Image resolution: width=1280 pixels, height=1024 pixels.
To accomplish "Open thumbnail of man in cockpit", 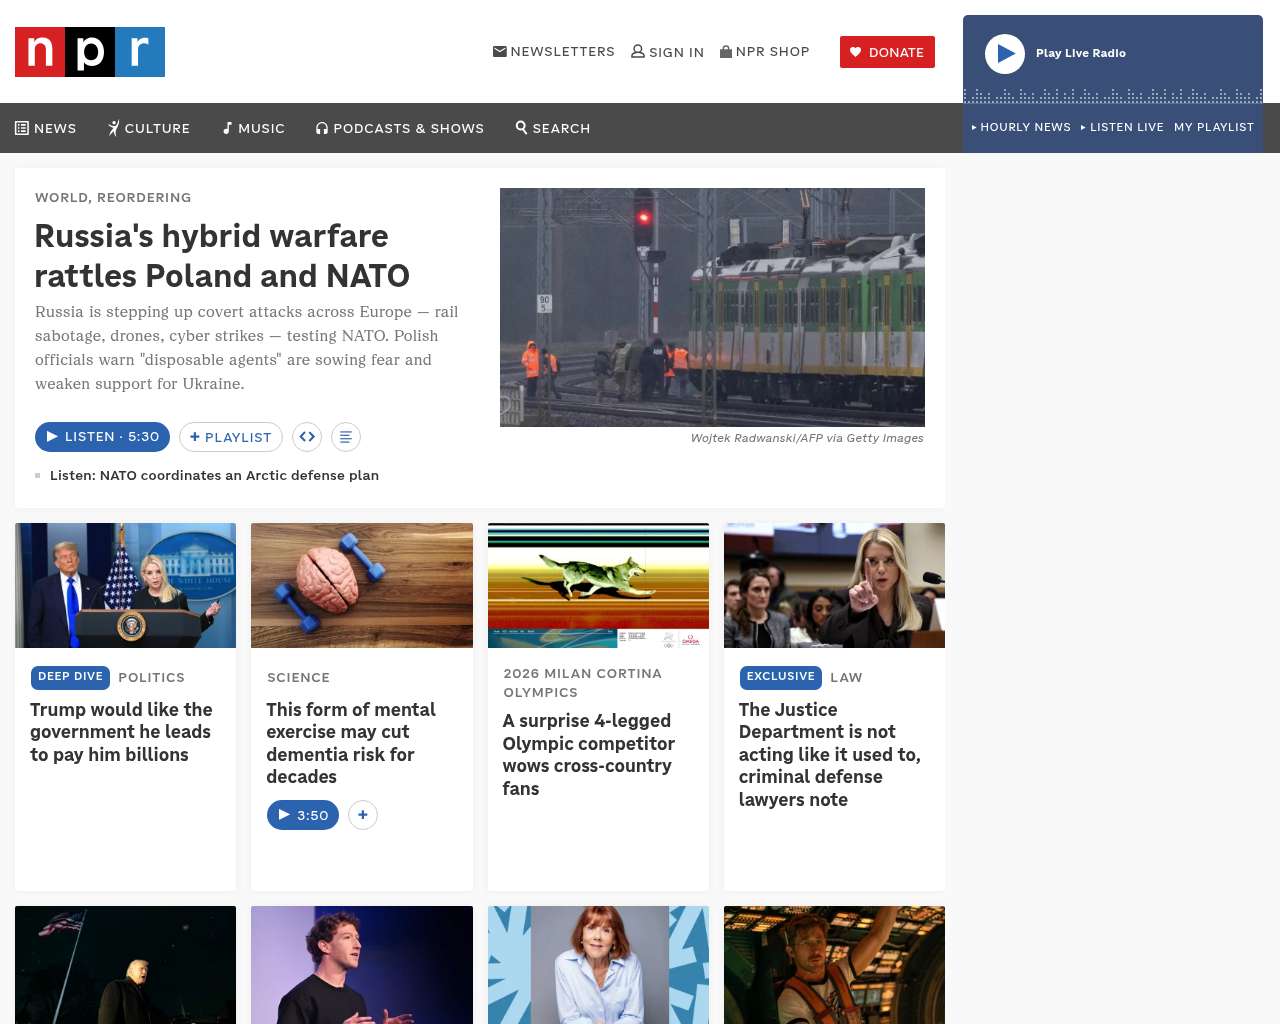I will [834, 965].
